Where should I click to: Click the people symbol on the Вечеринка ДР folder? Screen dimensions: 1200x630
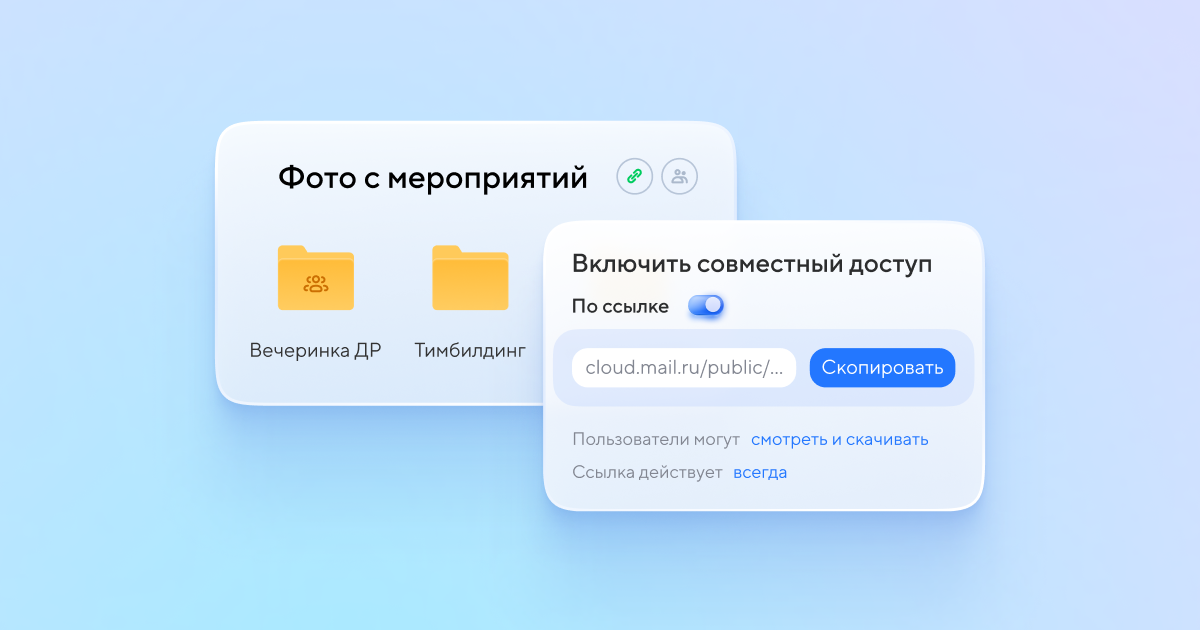[x=315, y=283]
